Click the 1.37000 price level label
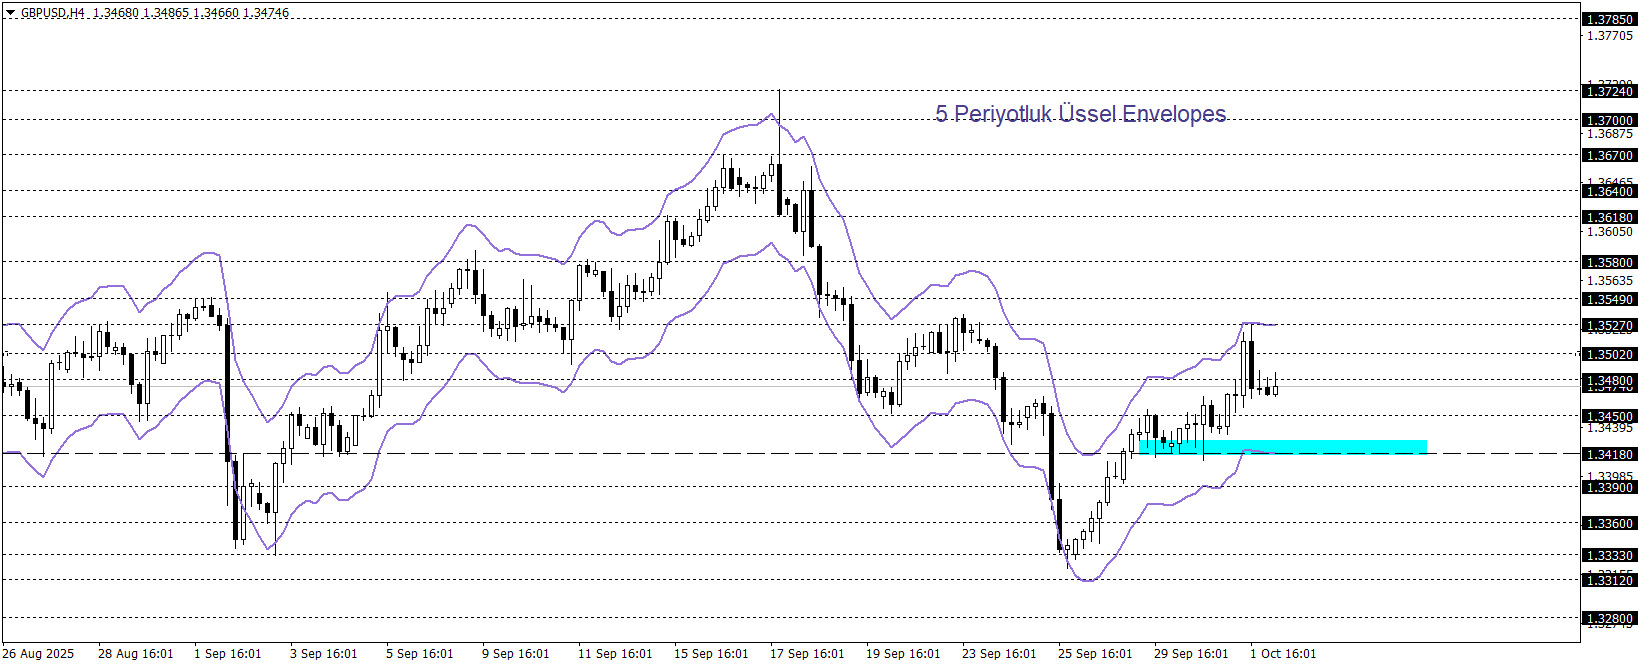The image size is (1644, 666). (x=1609, y=121)
